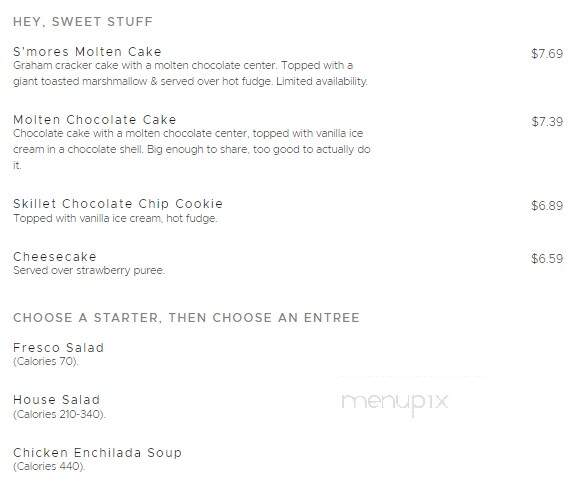Click the $7.39 price for Molten Chocolate Cake
Image resolution: width=574 pixels, height=484 pixels.
click(547, 122)
